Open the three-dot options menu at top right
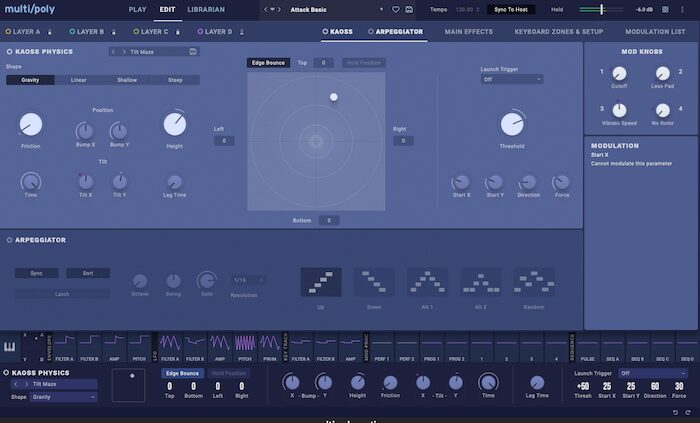 (682, 9)
